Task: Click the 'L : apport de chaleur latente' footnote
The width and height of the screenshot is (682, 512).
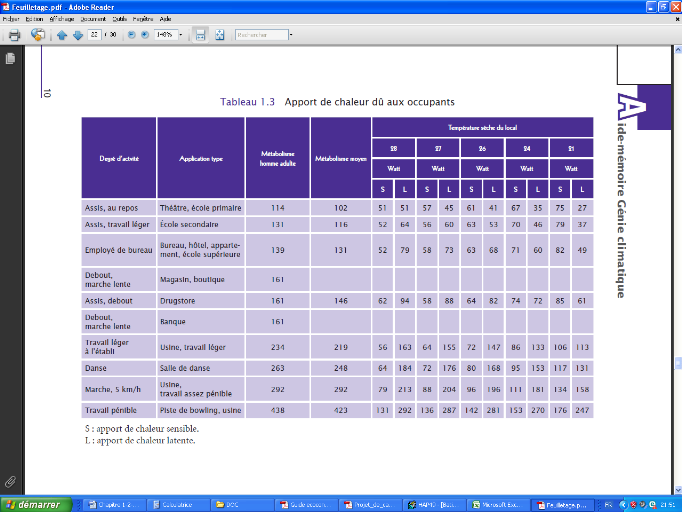Action: [140, 440]
